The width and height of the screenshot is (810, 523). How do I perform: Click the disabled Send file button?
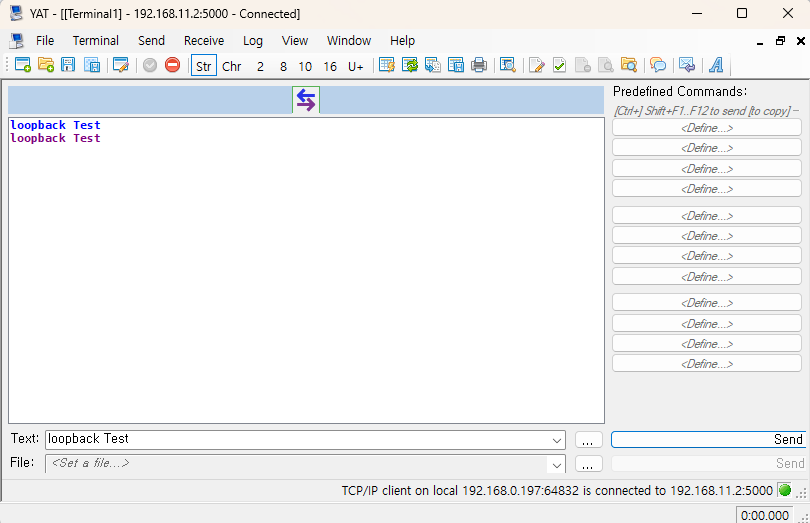pos(708,463)
